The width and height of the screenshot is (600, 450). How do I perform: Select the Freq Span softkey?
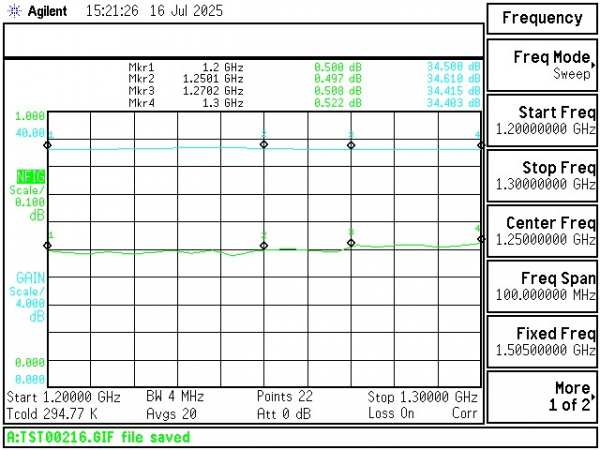pos(542,286)
